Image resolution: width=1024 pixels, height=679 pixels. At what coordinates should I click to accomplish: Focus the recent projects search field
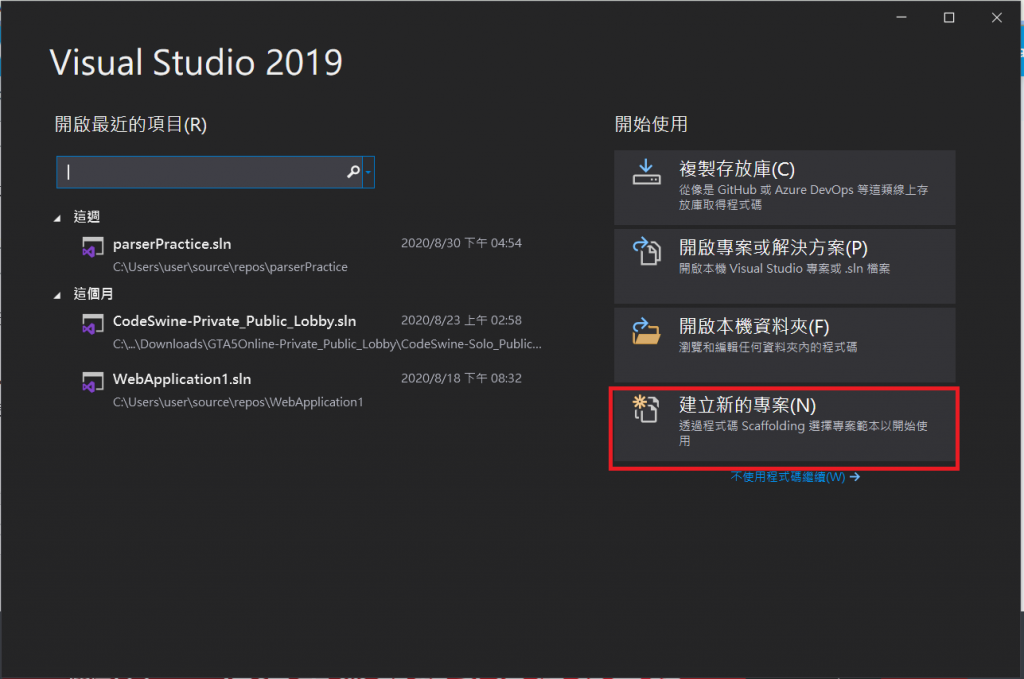pyautogui.click(x=209, y=172)
